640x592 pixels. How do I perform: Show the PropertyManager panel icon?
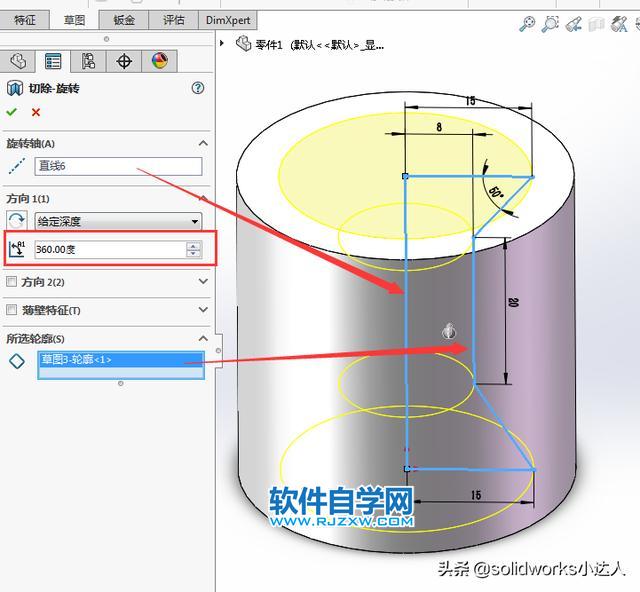(53, 61)
